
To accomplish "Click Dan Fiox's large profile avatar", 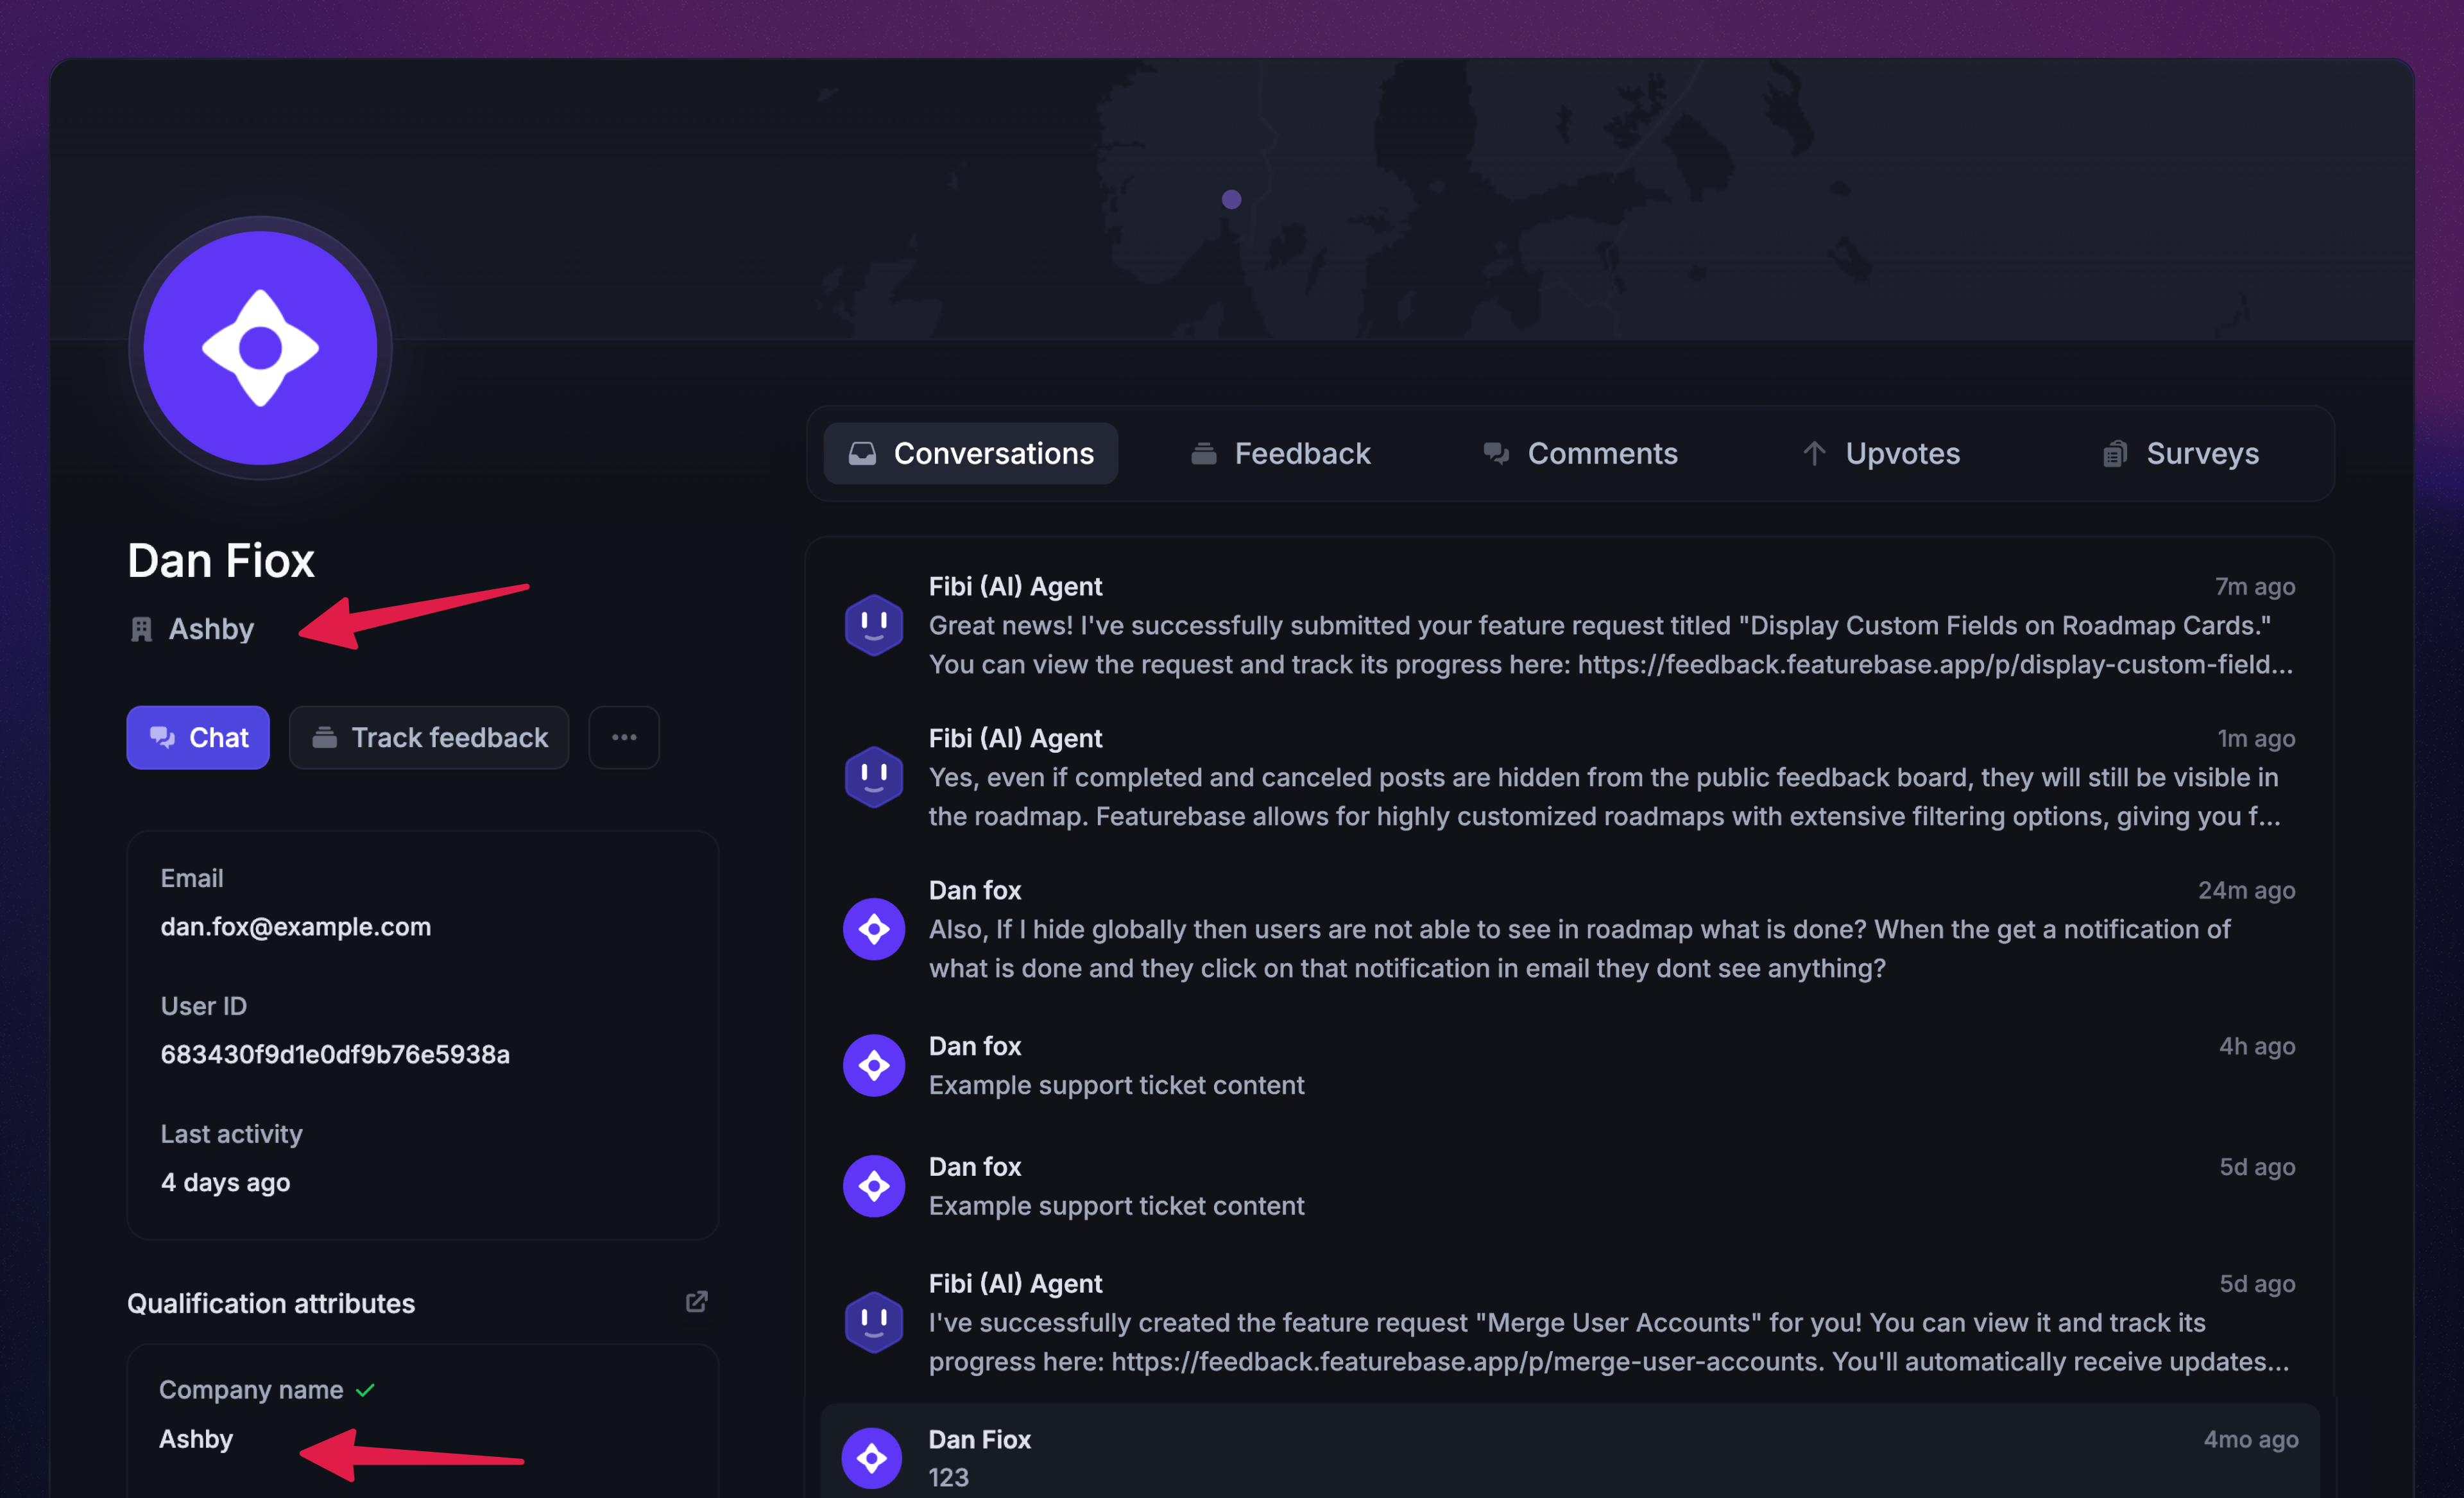I will [260, 348].
